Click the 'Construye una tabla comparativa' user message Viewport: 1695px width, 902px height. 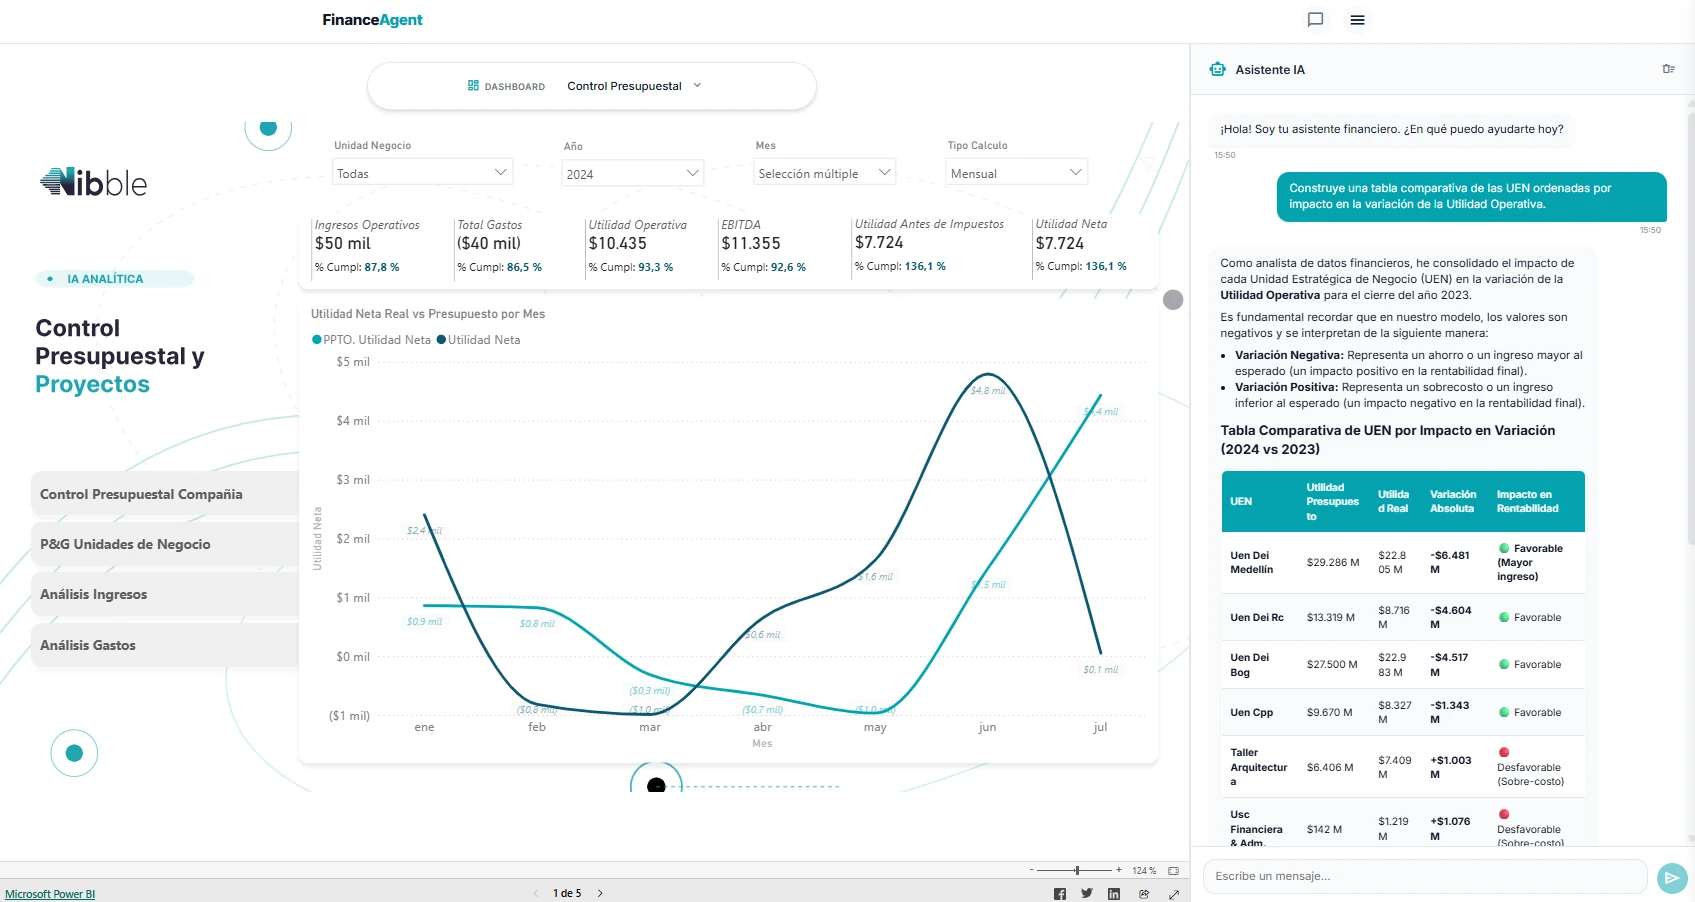(x=1472, y=196)
